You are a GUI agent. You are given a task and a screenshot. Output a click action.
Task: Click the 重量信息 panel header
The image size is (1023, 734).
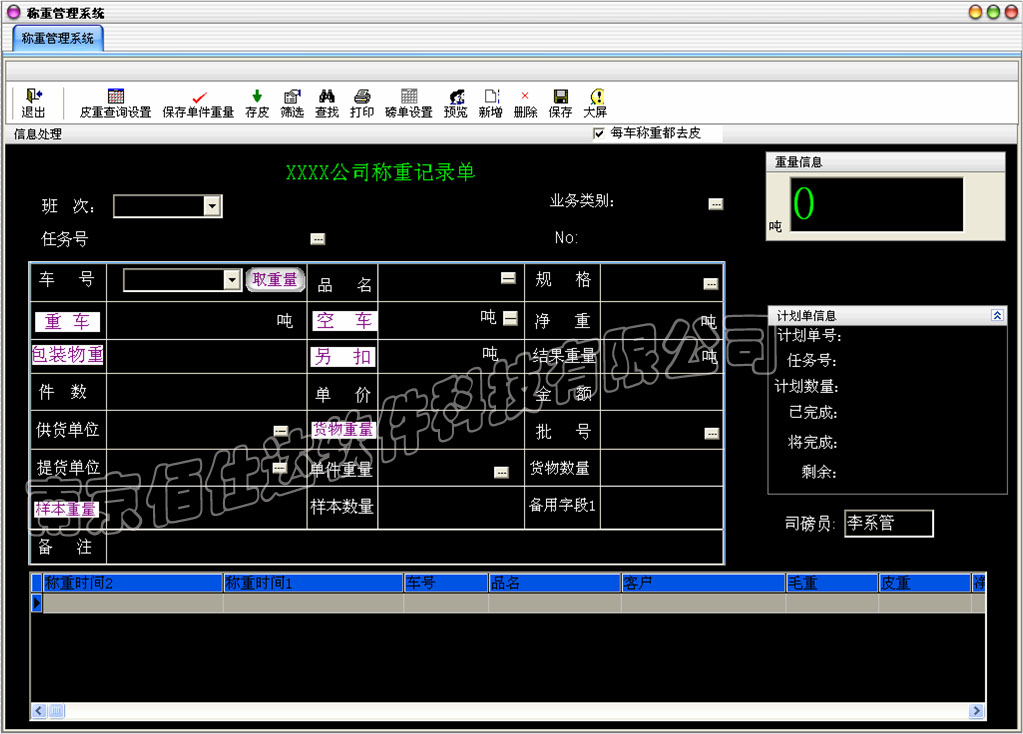(885, 162)
